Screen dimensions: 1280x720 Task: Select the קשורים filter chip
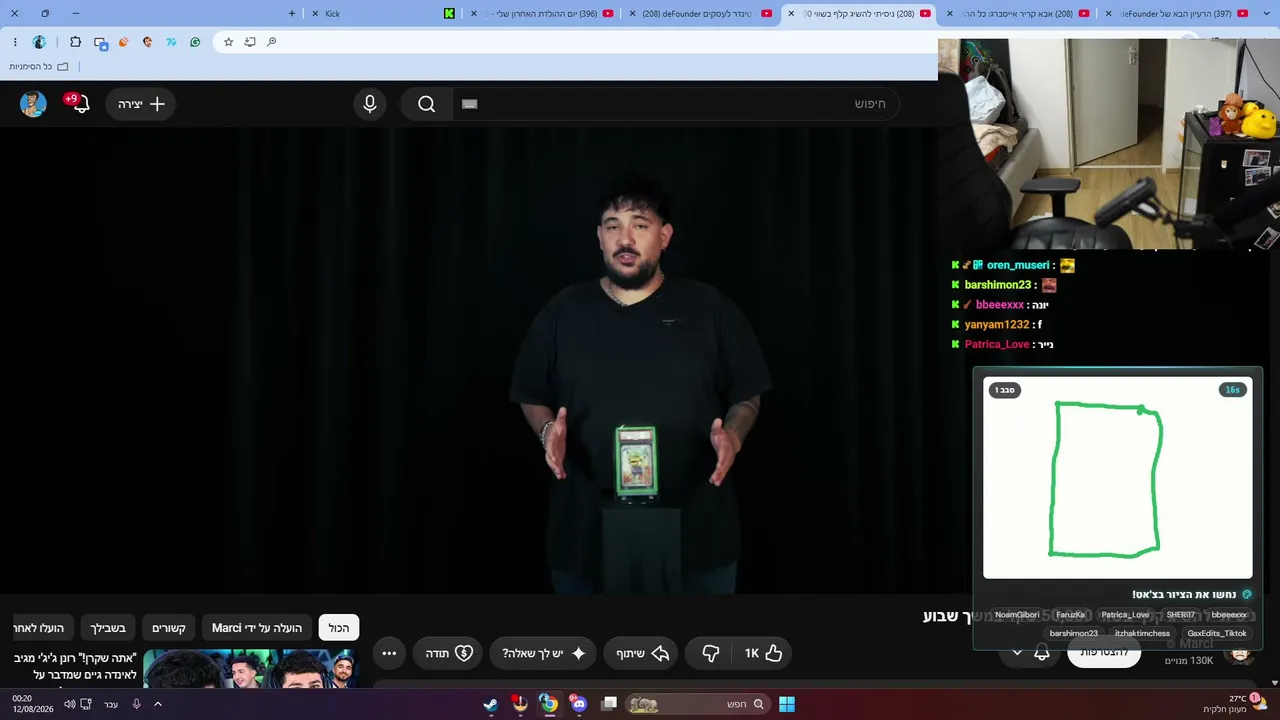pyautogui.click(x=169, y=628)
